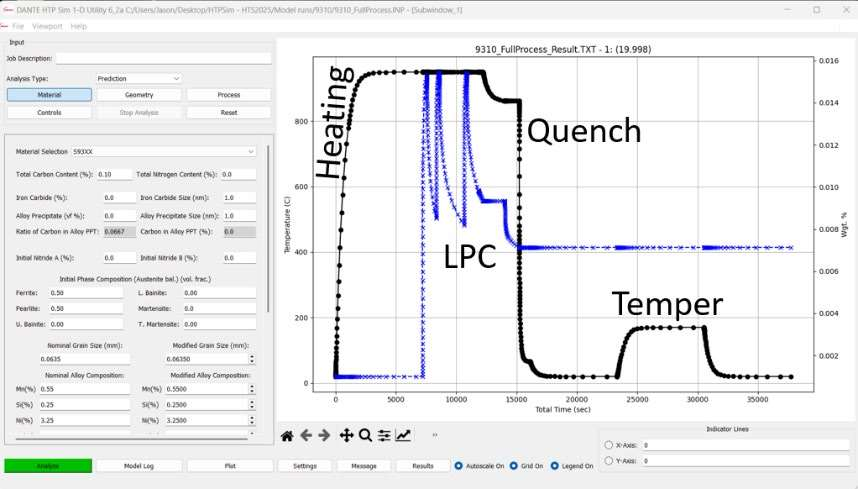This screenshot has width=858, height=489.
Task: Open the edit axis curve parameters icon
Action: pos(403,435)
